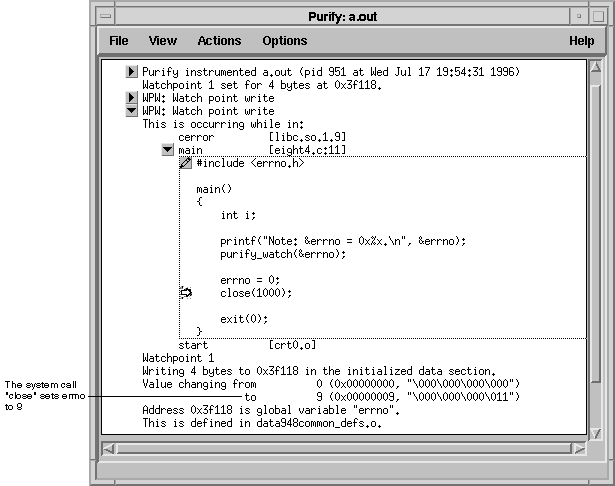
Task: Maximize the Purify window
Action: (598, 16)
